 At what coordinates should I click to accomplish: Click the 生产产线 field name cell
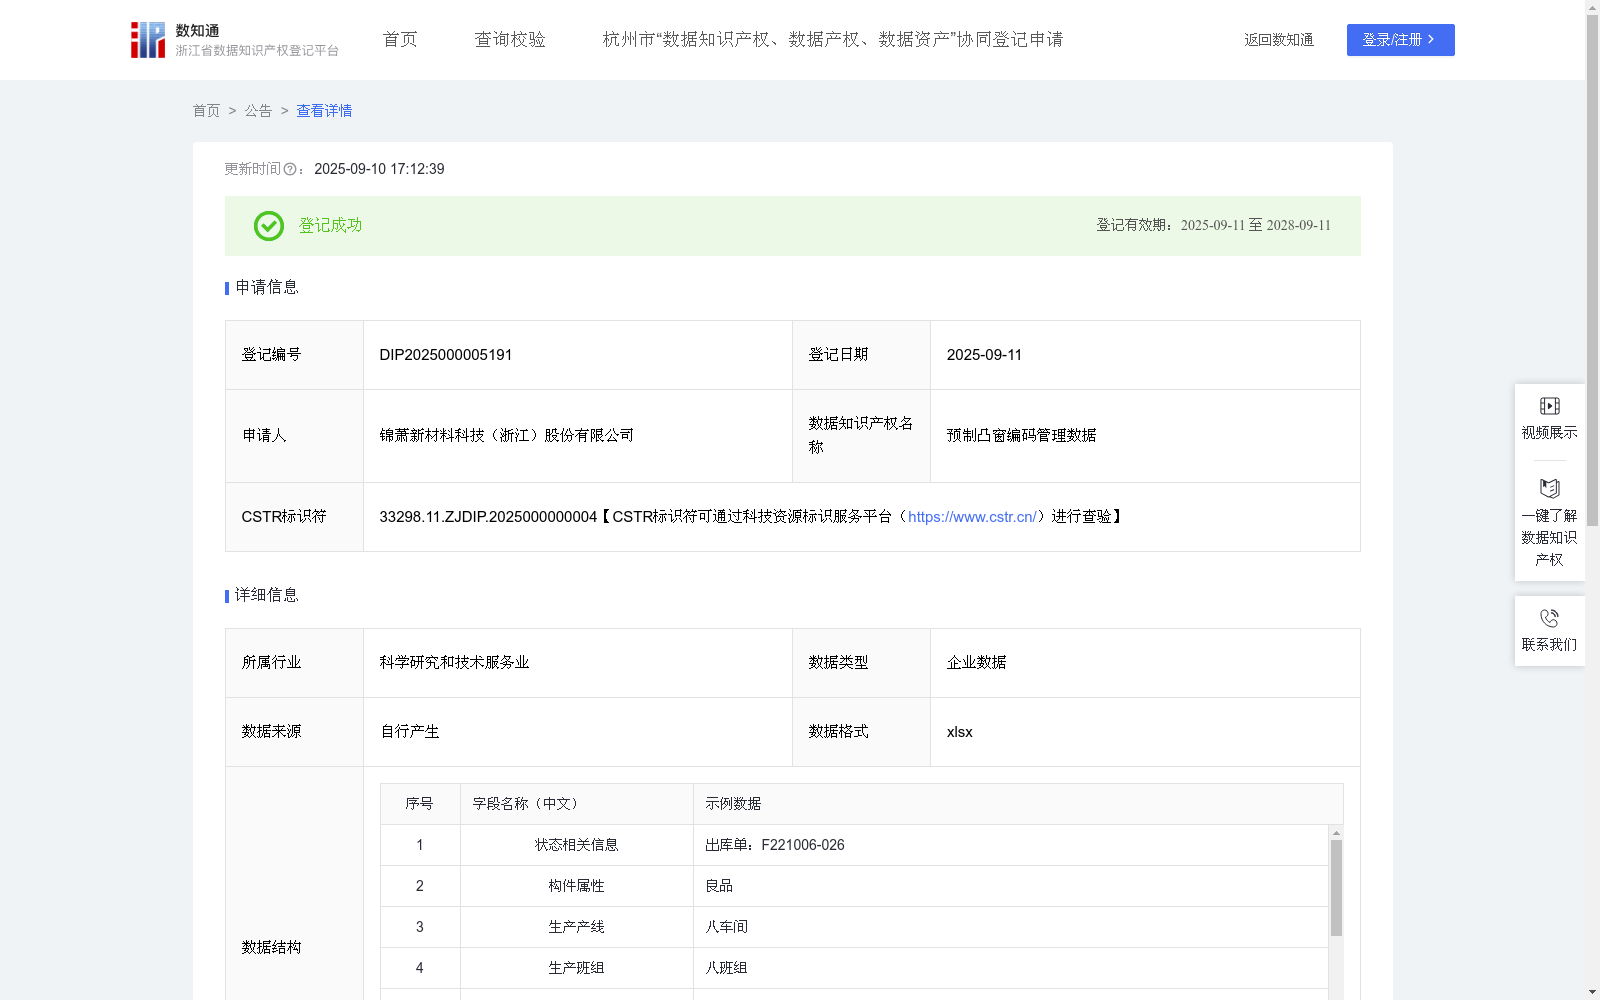tap(577, 927)
